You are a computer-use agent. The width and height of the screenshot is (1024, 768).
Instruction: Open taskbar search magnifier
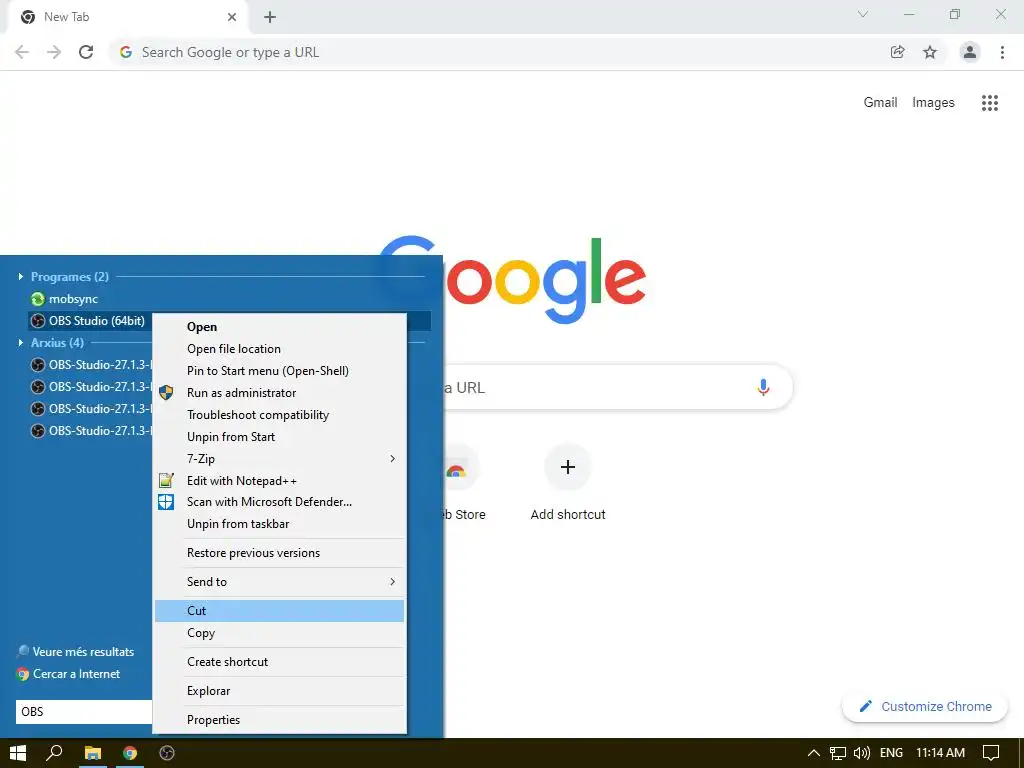coord(54,753)
